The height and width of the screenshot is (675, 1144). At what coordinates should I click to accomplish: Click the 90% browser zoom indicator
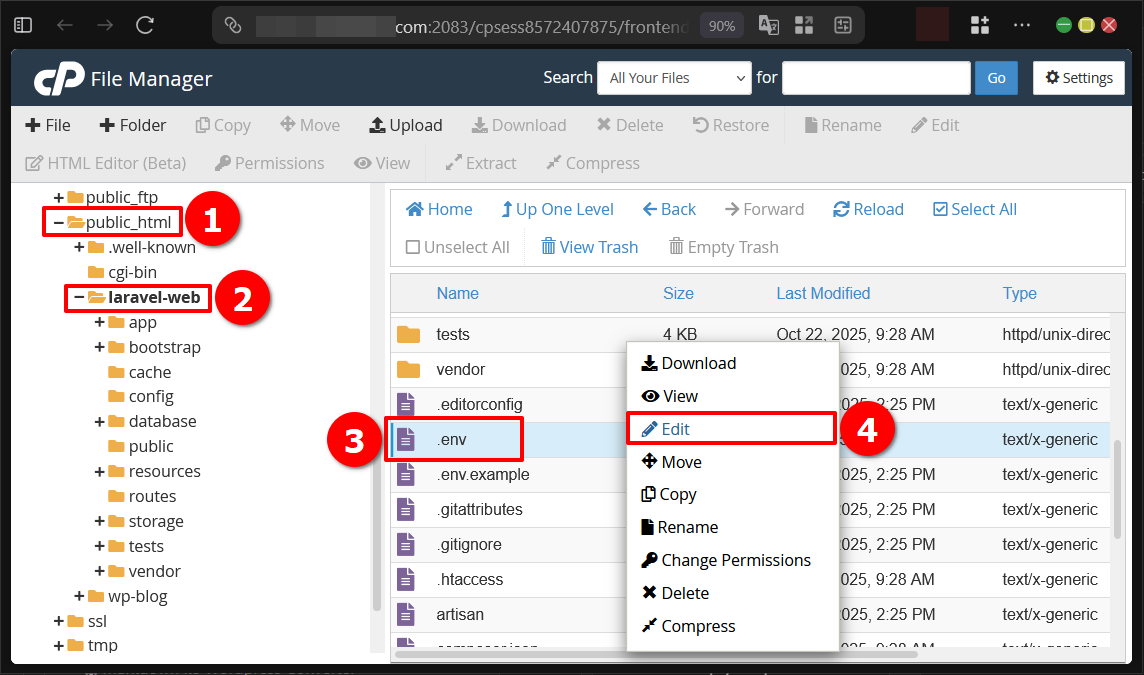coord(721,24)
